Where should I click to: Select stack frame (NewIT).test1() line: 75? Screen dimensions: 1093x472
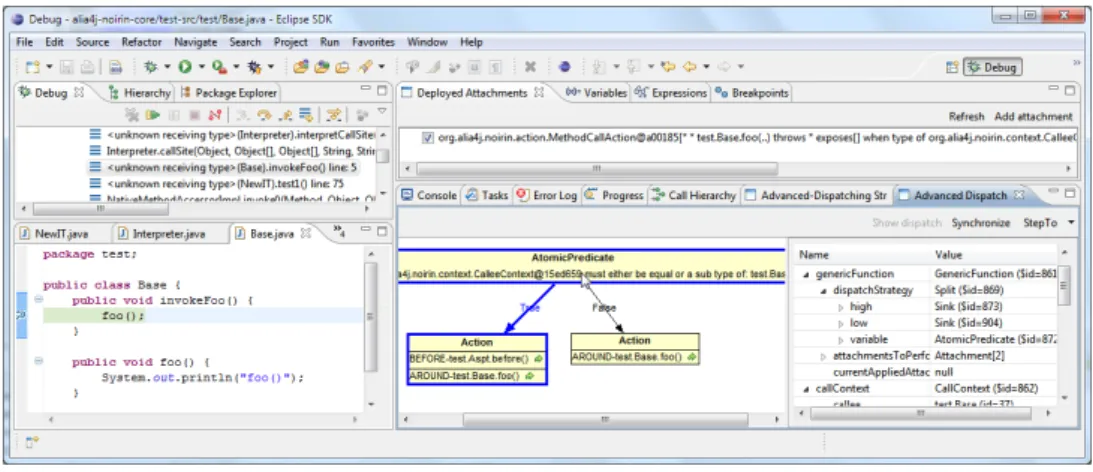(x=217, y=183)
